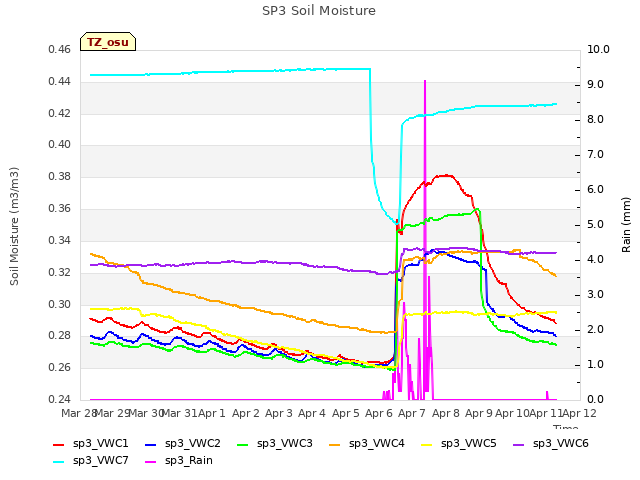
Task: Click red swatch beside sp3_VWC1
Action: [59, 445]
